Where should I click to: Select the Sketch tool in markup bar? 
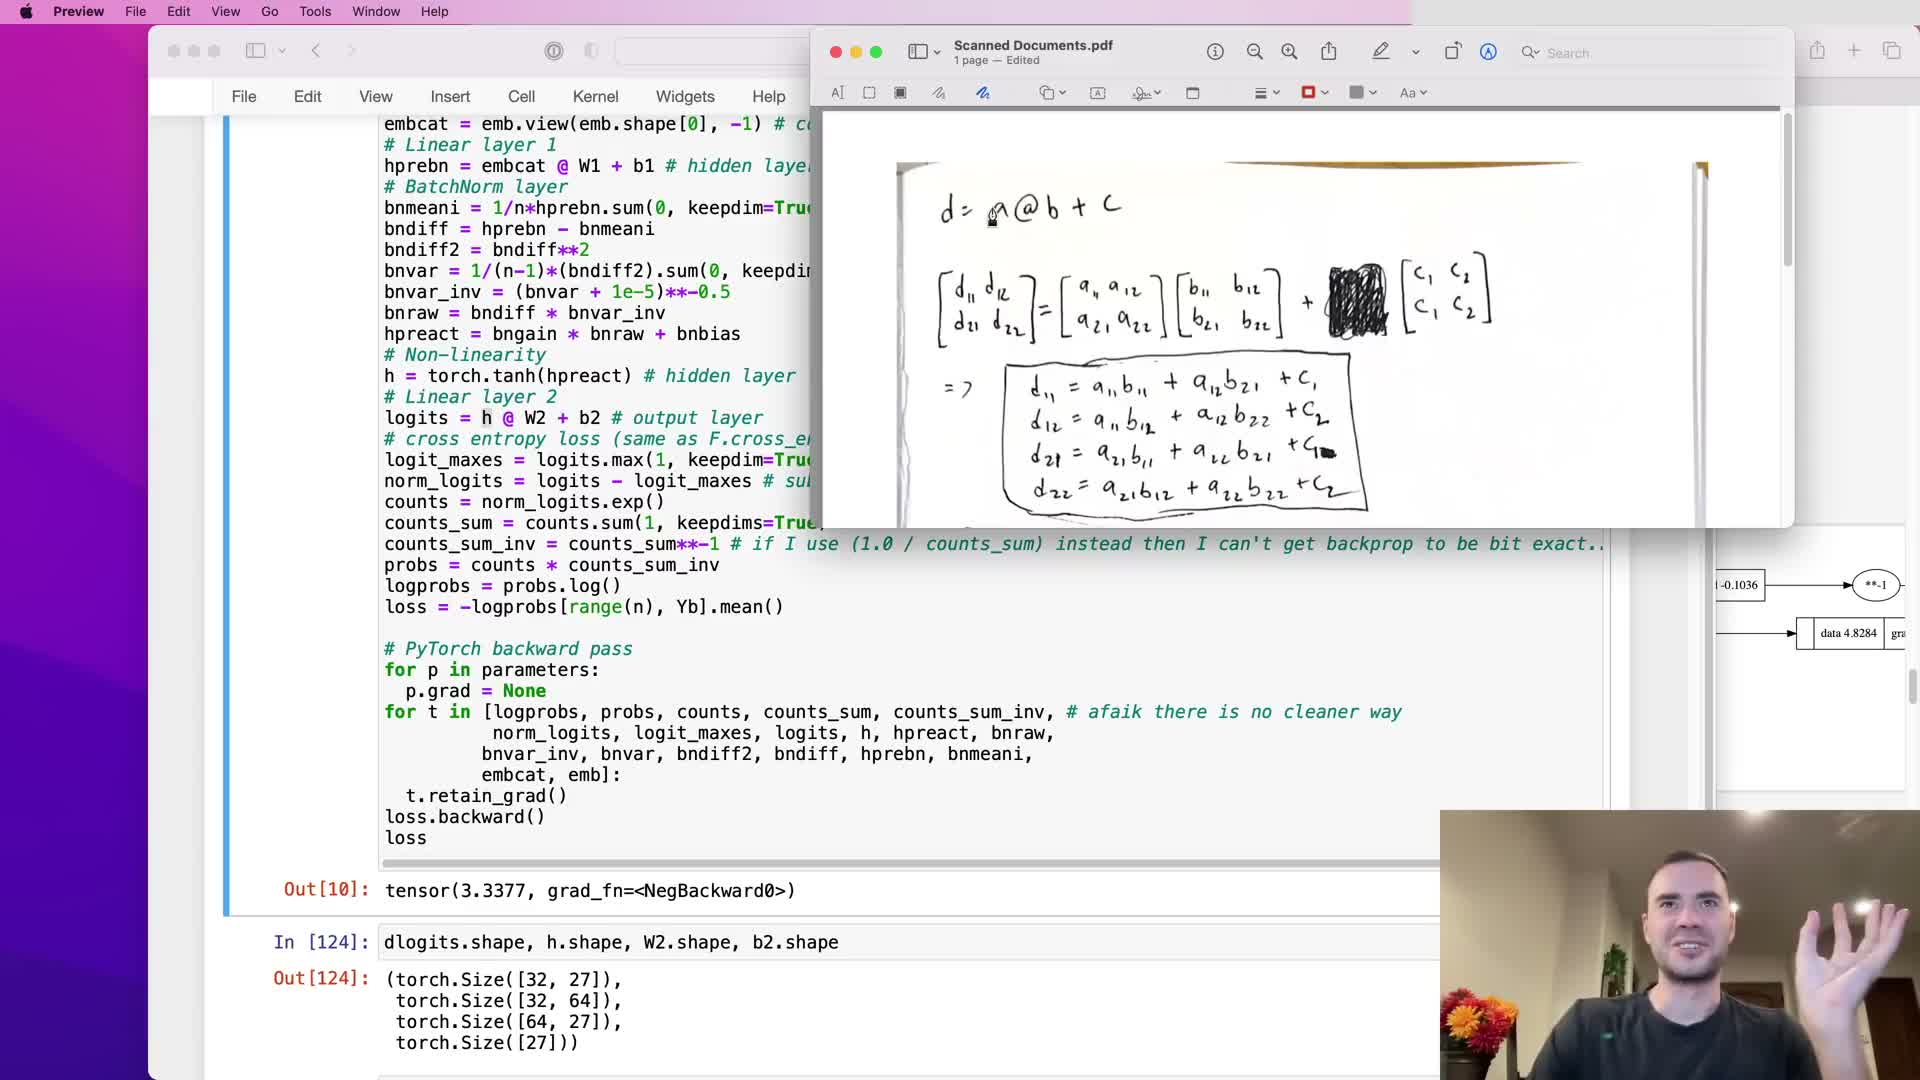coord(939,93)
